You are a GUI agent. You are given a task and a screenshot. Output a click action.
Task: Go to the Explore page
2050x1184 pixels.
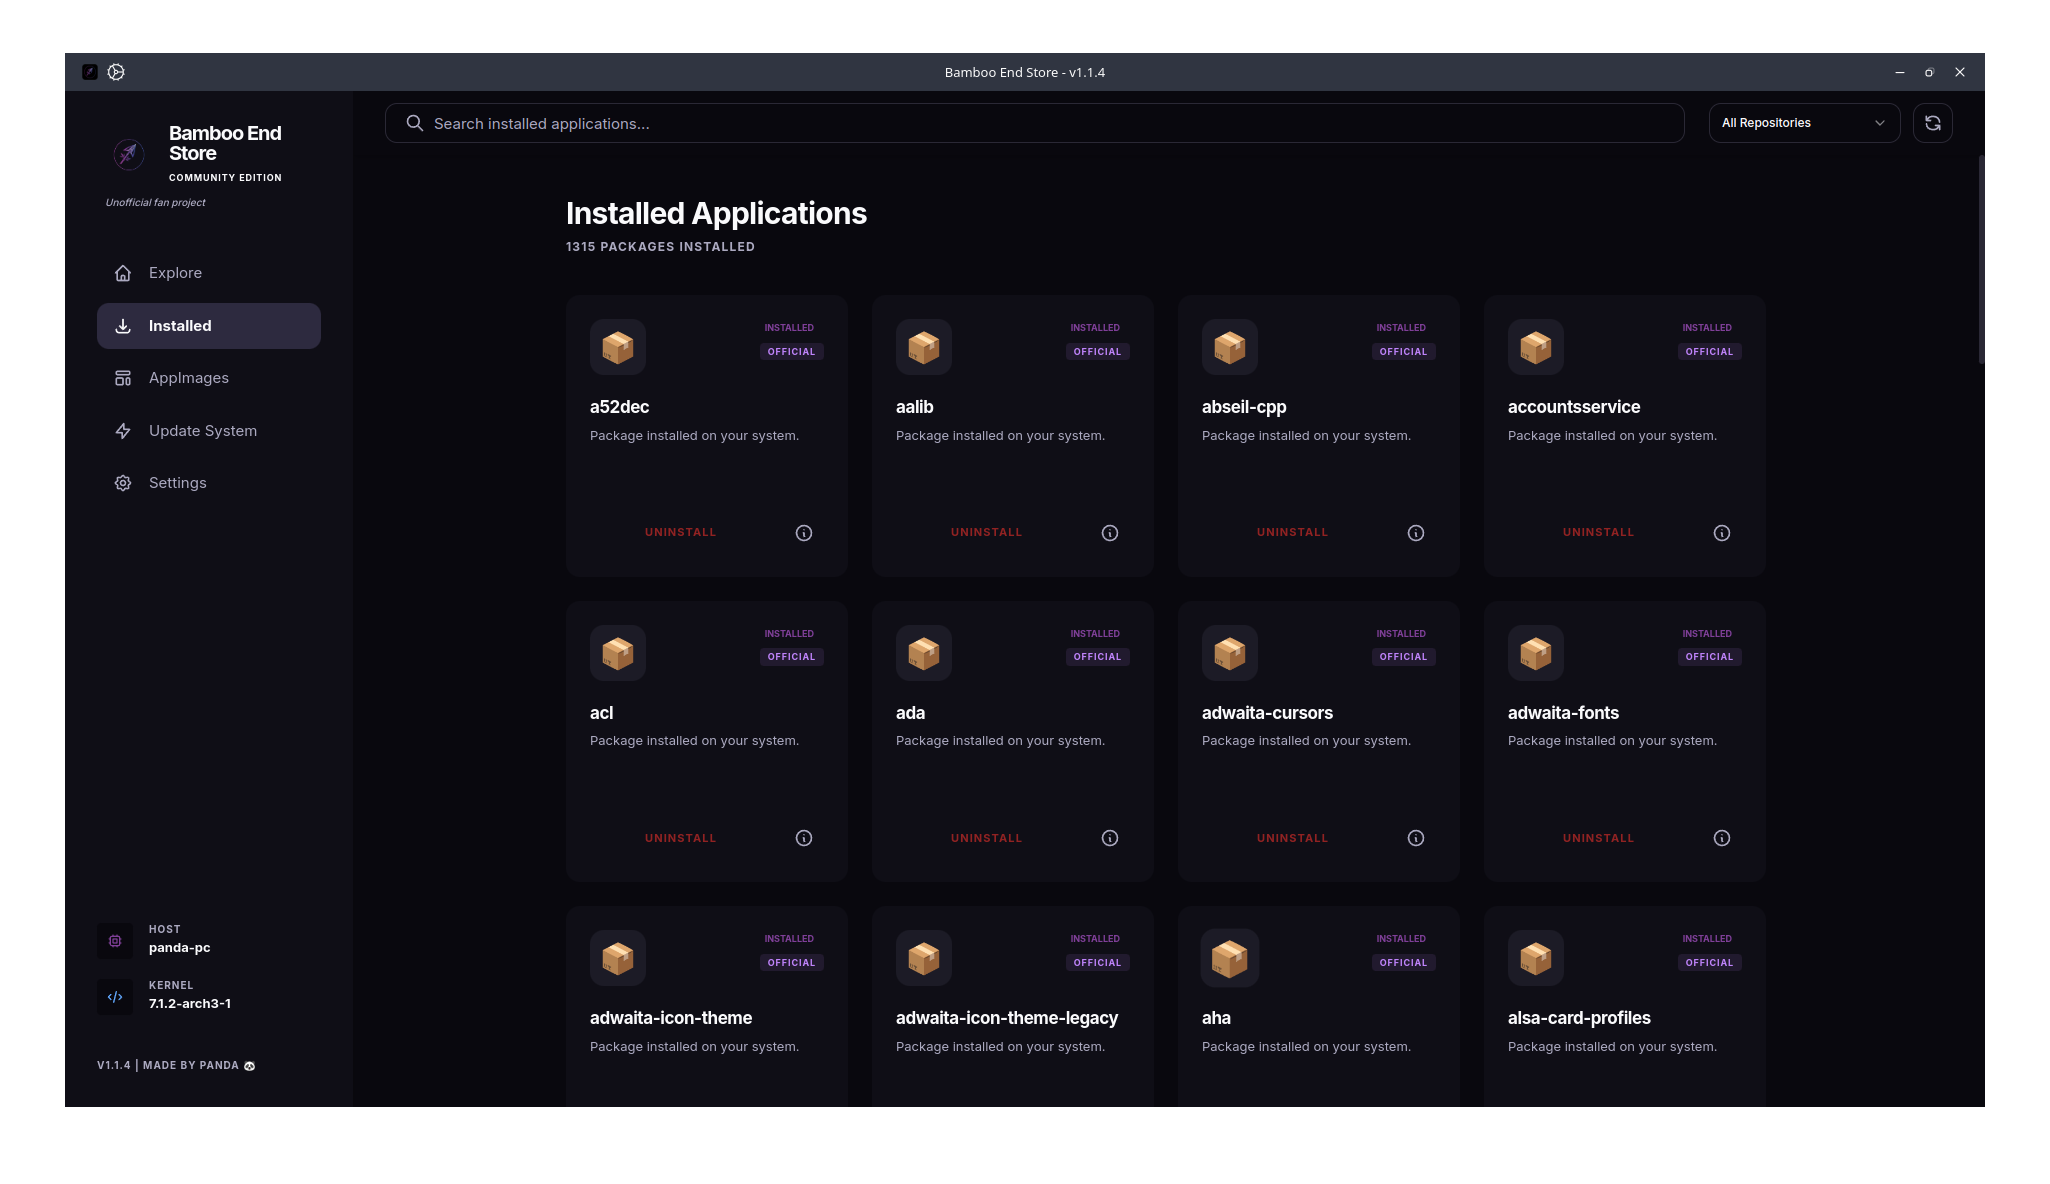click(x=209, y=273)
